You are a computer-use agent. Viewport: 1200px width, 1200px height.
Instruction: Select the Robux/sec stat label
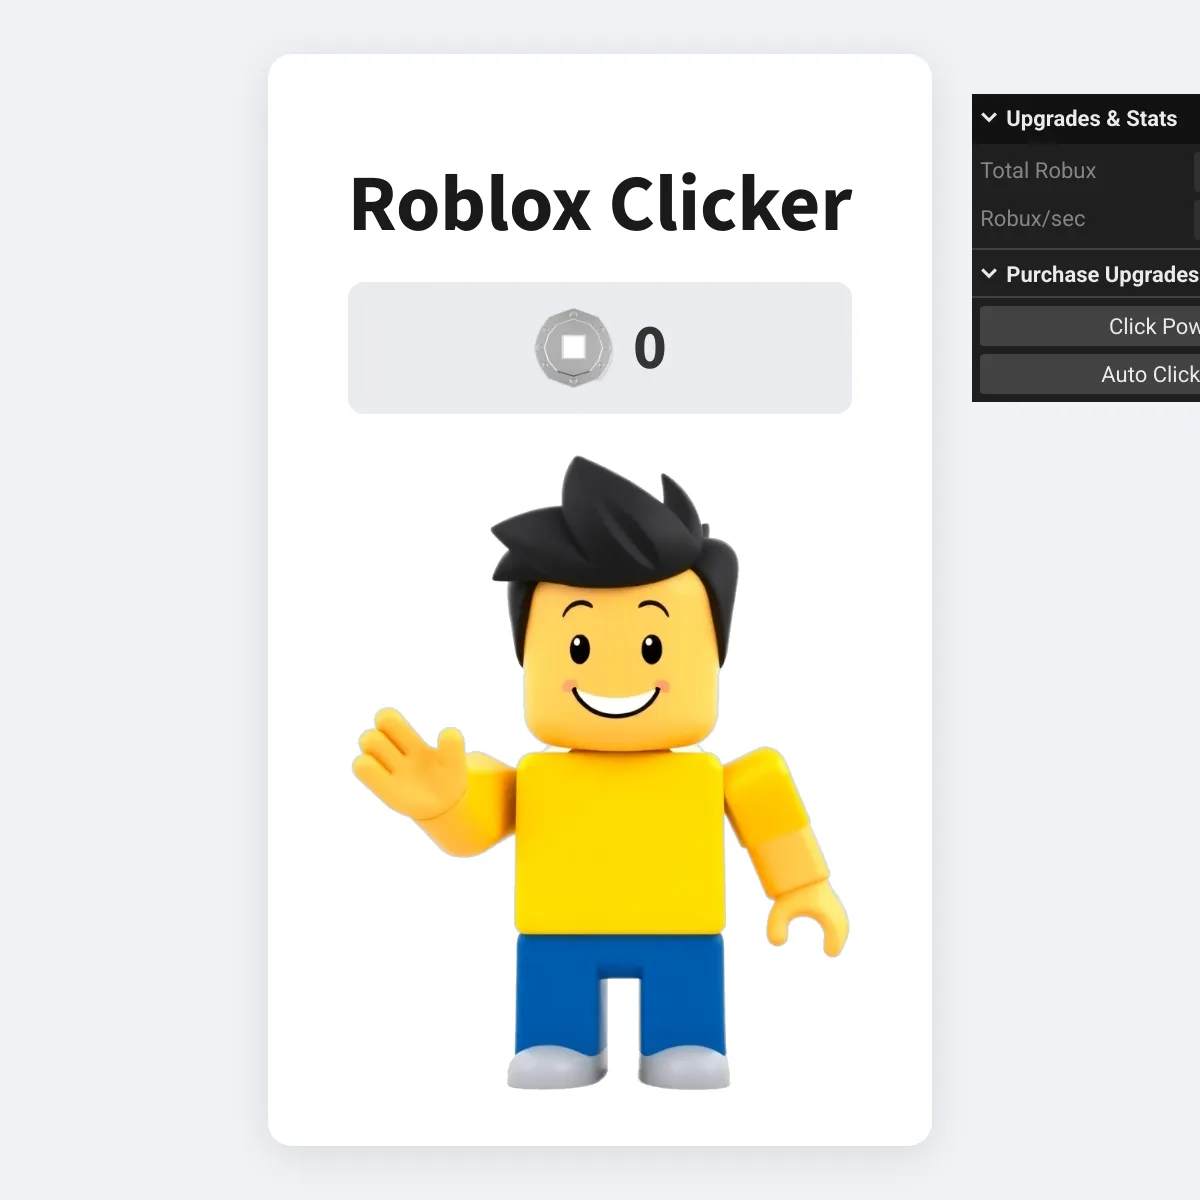(1032, 218)
